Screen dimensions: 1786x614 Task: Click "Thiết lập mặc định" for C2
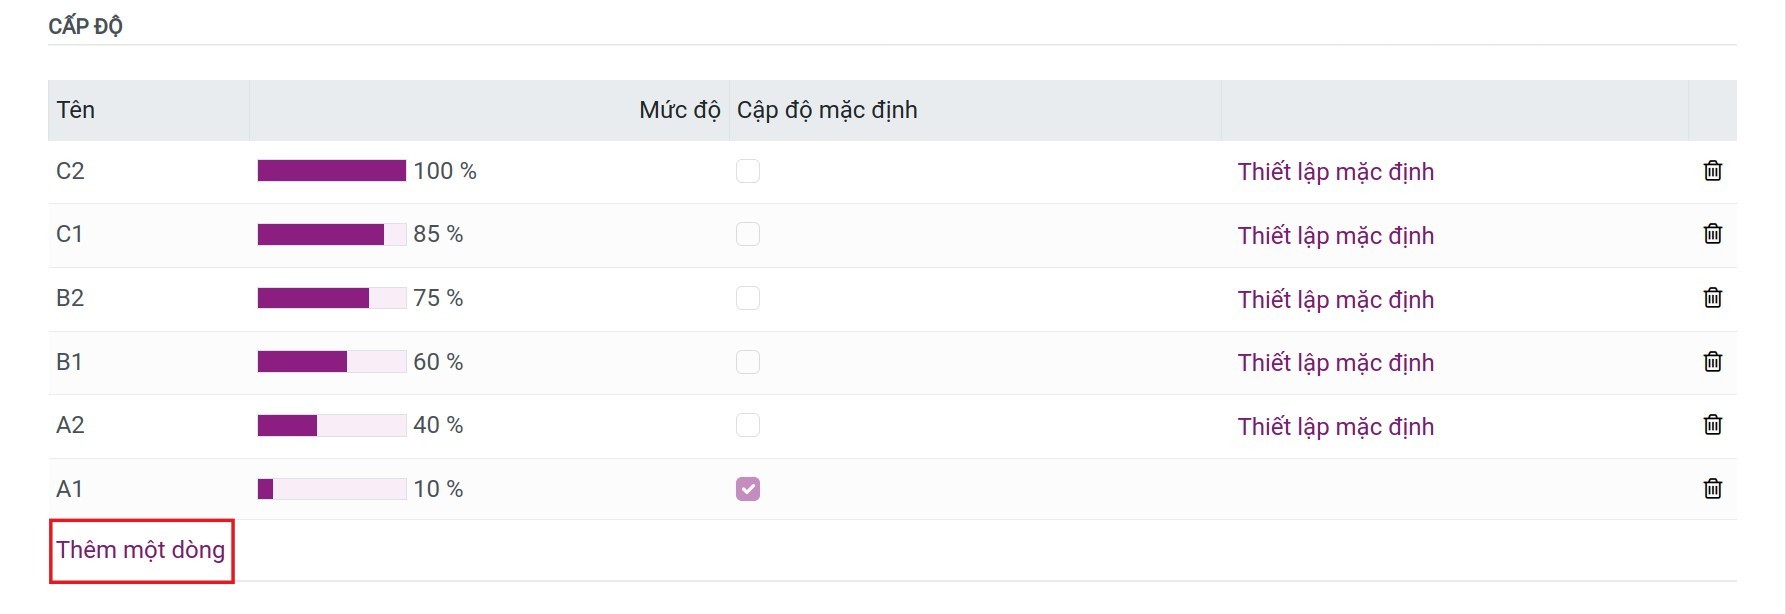click(1335, 172)
